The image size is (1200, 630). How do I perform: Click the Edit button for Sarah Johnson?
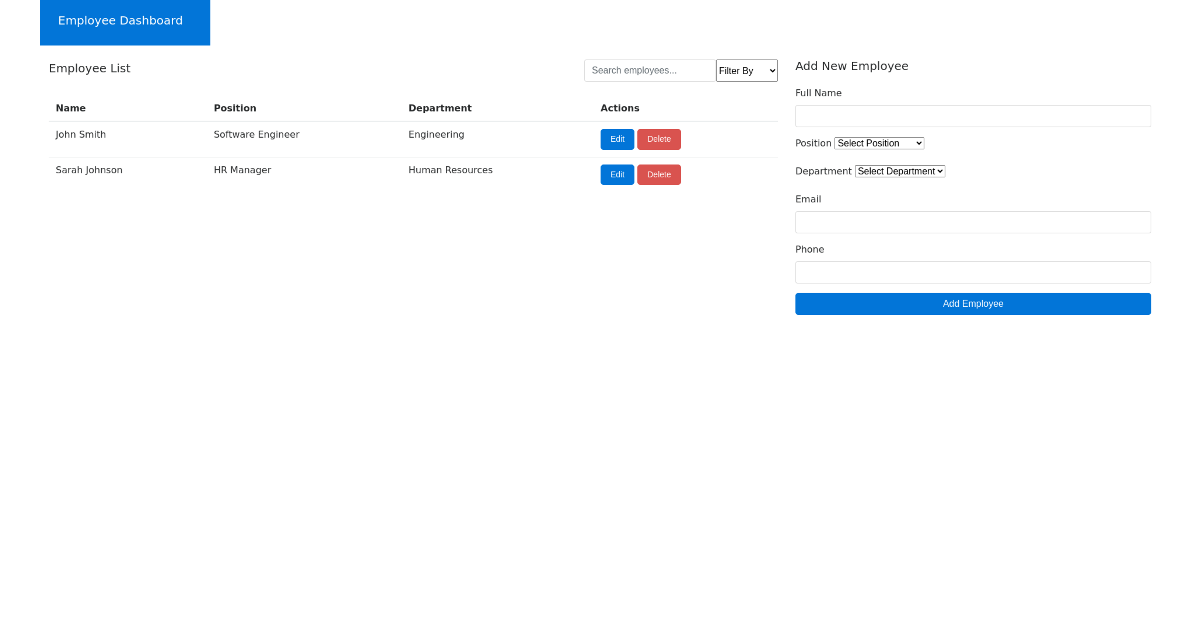tap(616, 174)
